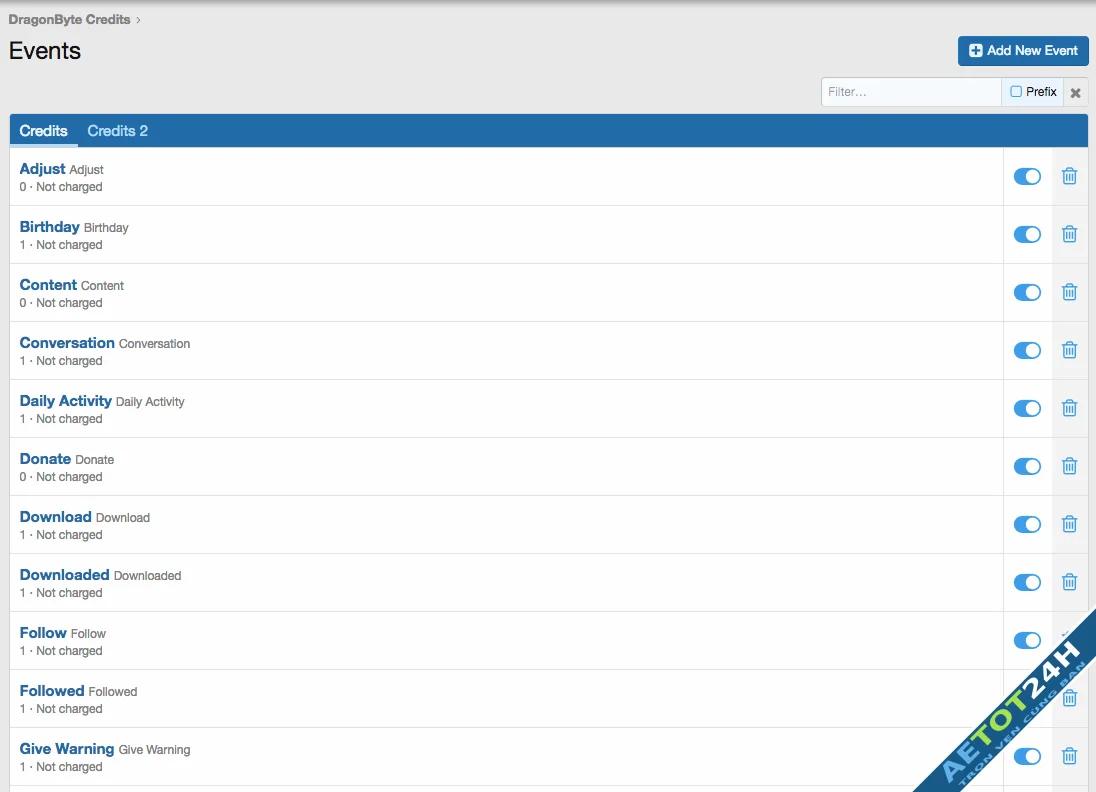1096x792 pixels.
Task: Delete the Adjust event via trash icon
Action: [x=1069, y=176]
